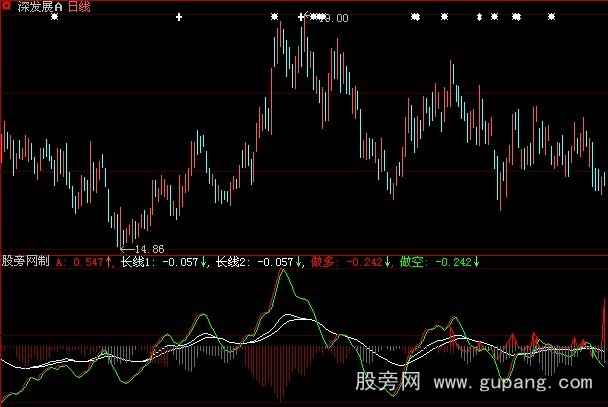
Task: Click the green down arrow after 做空 value
Action: 476,262
